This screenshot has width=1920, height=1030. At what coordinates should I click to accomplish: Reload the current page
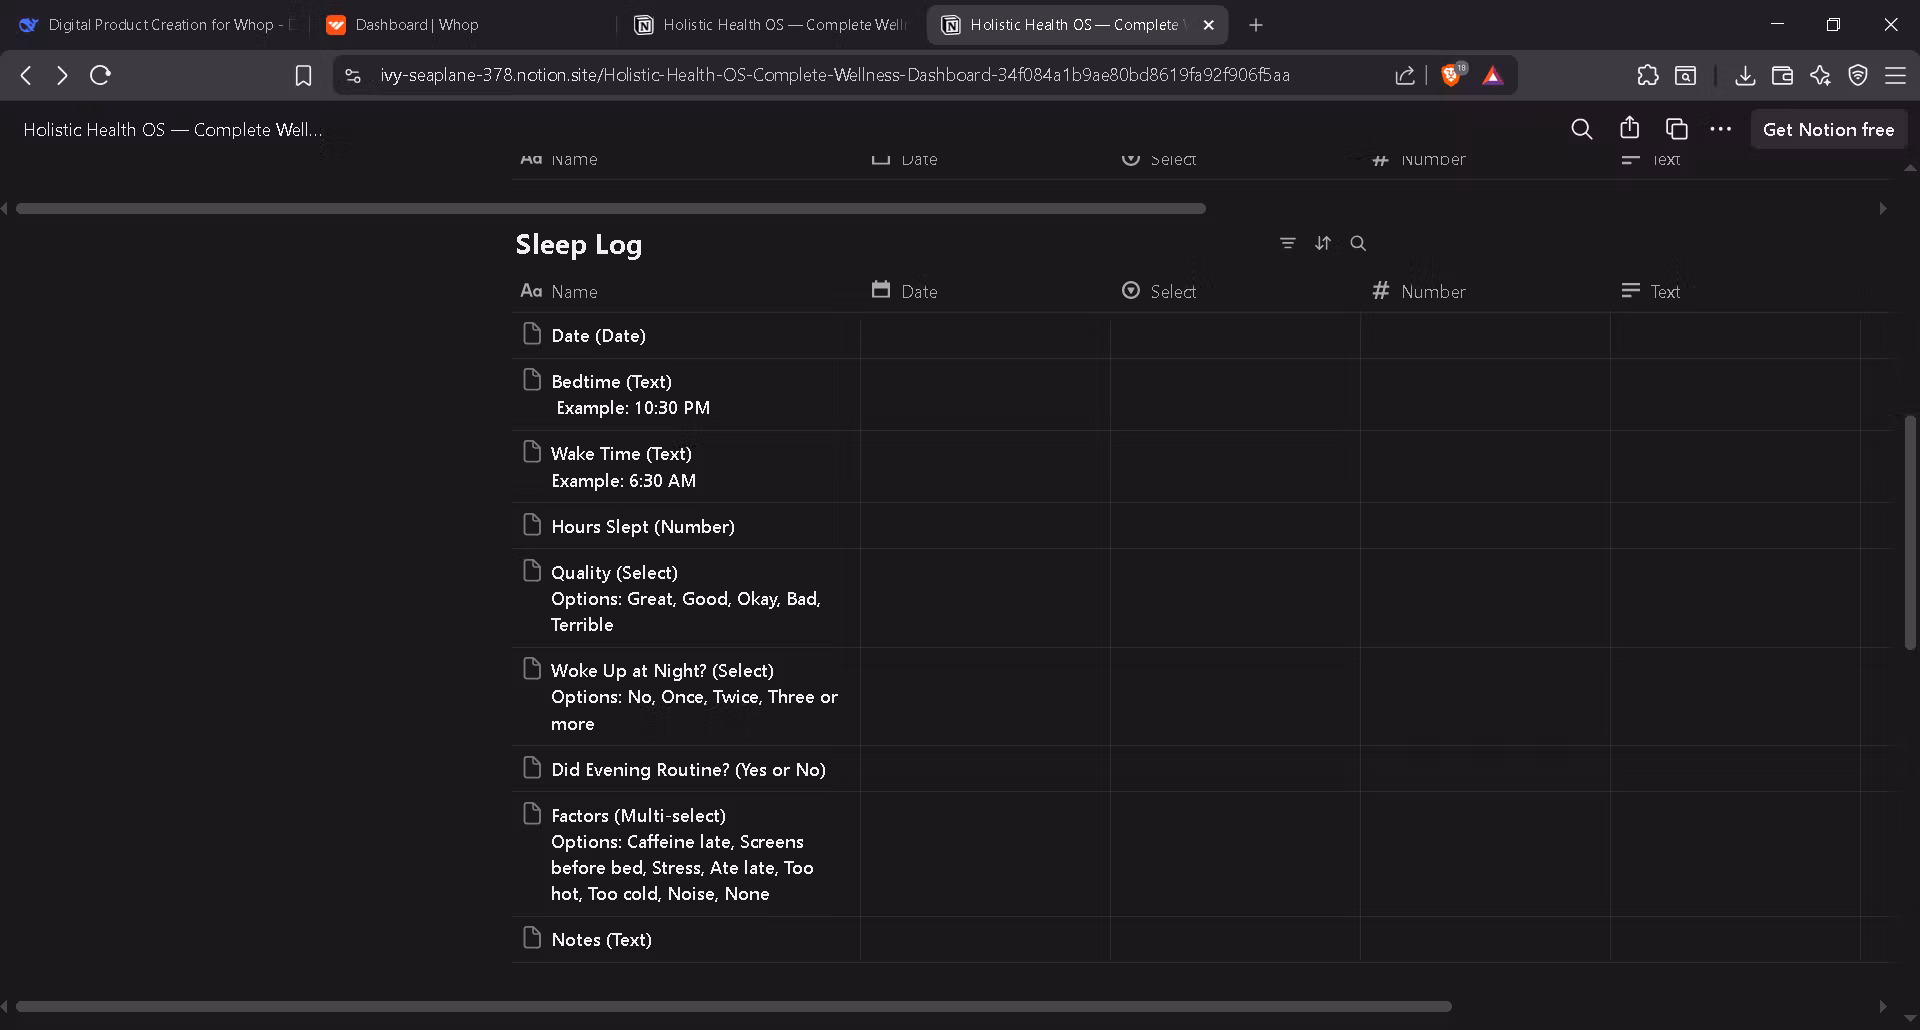tap(100, 75)
